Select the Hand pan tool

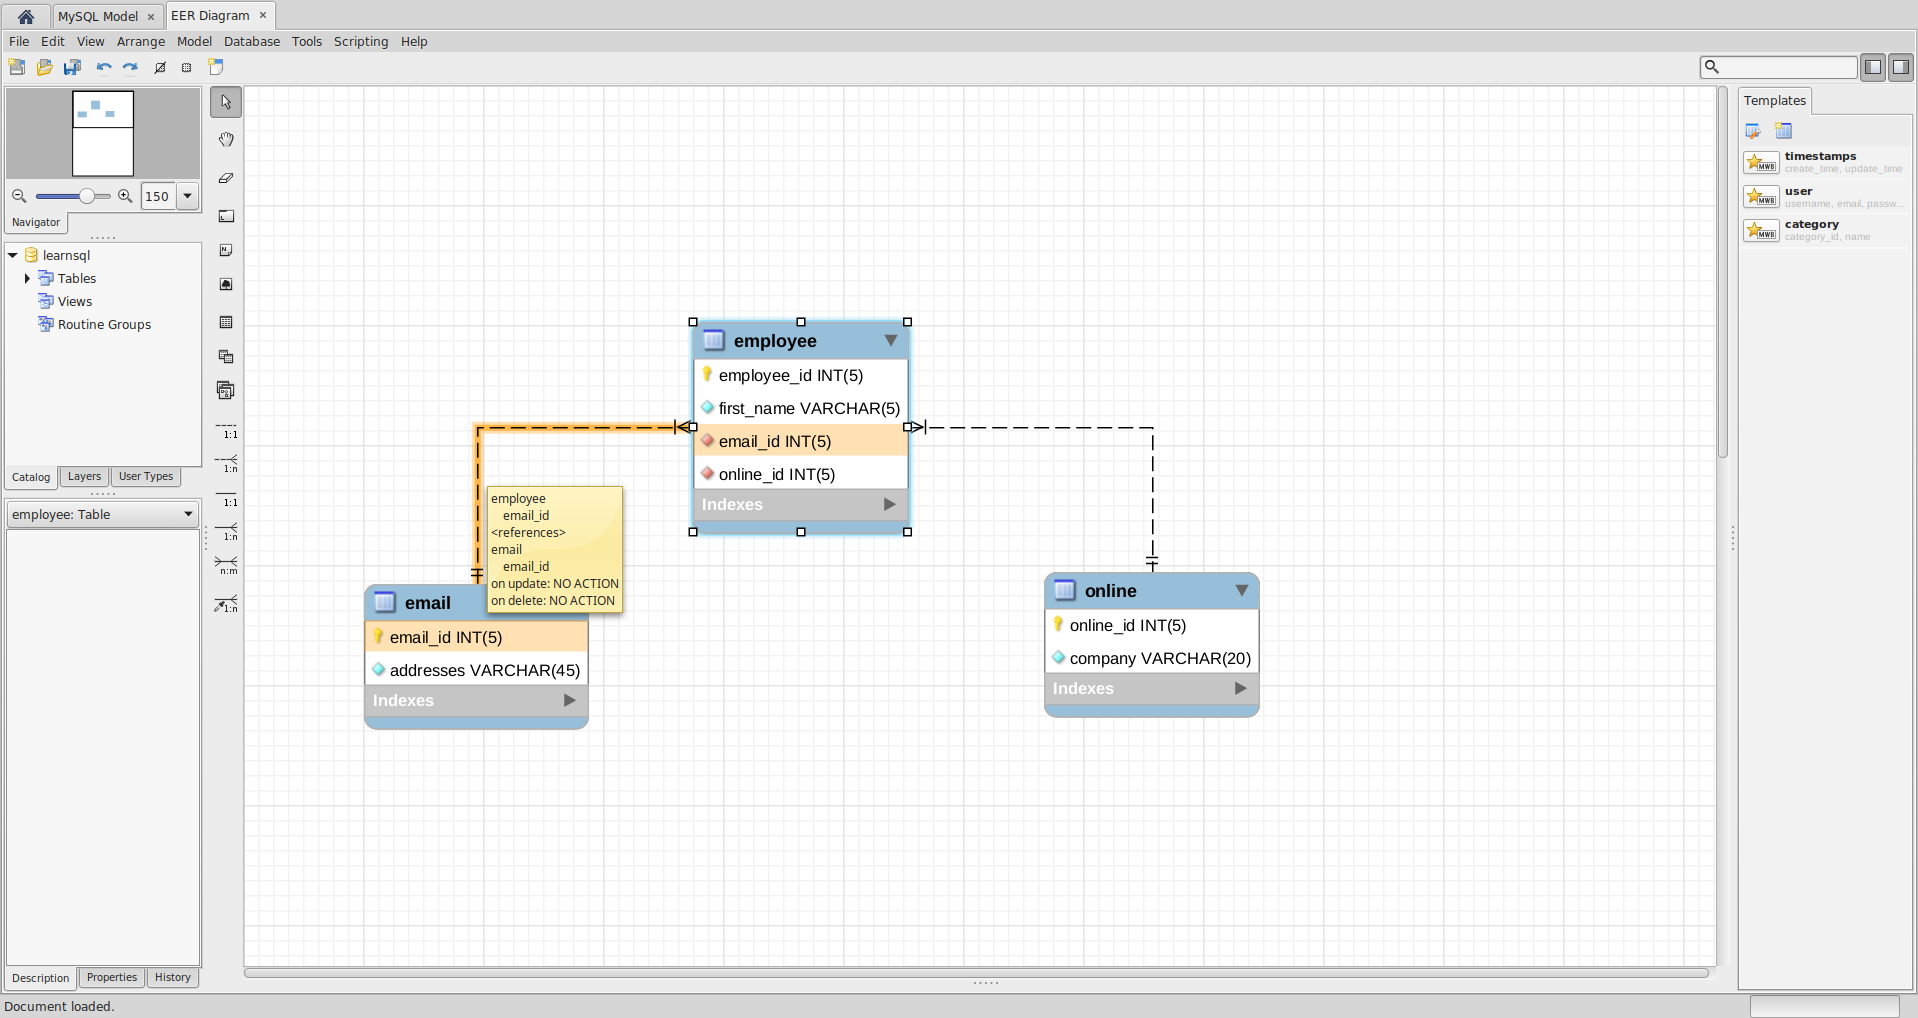point(226,140)
